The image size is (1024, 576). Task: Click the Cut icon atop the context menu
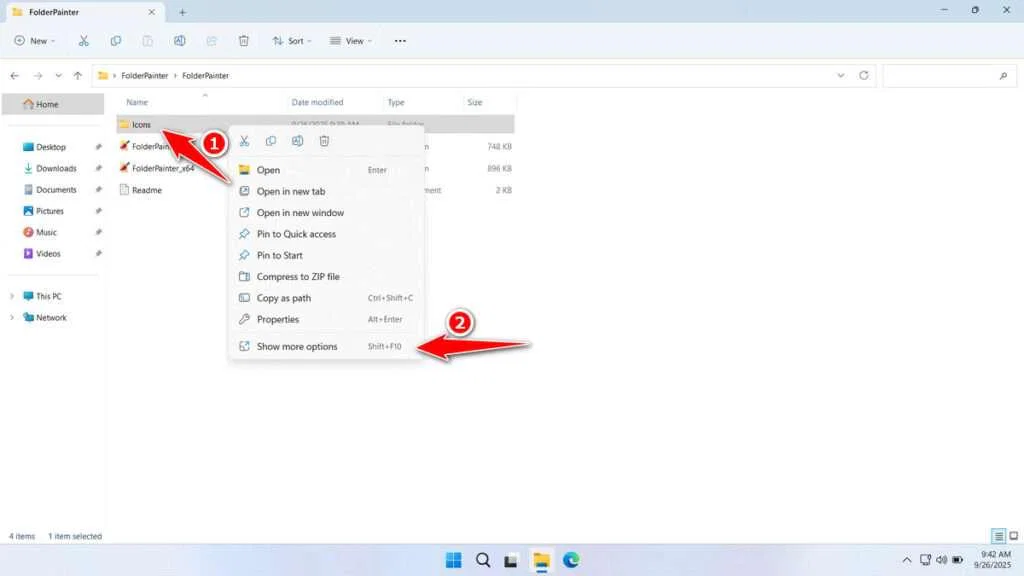click(244, 141)
